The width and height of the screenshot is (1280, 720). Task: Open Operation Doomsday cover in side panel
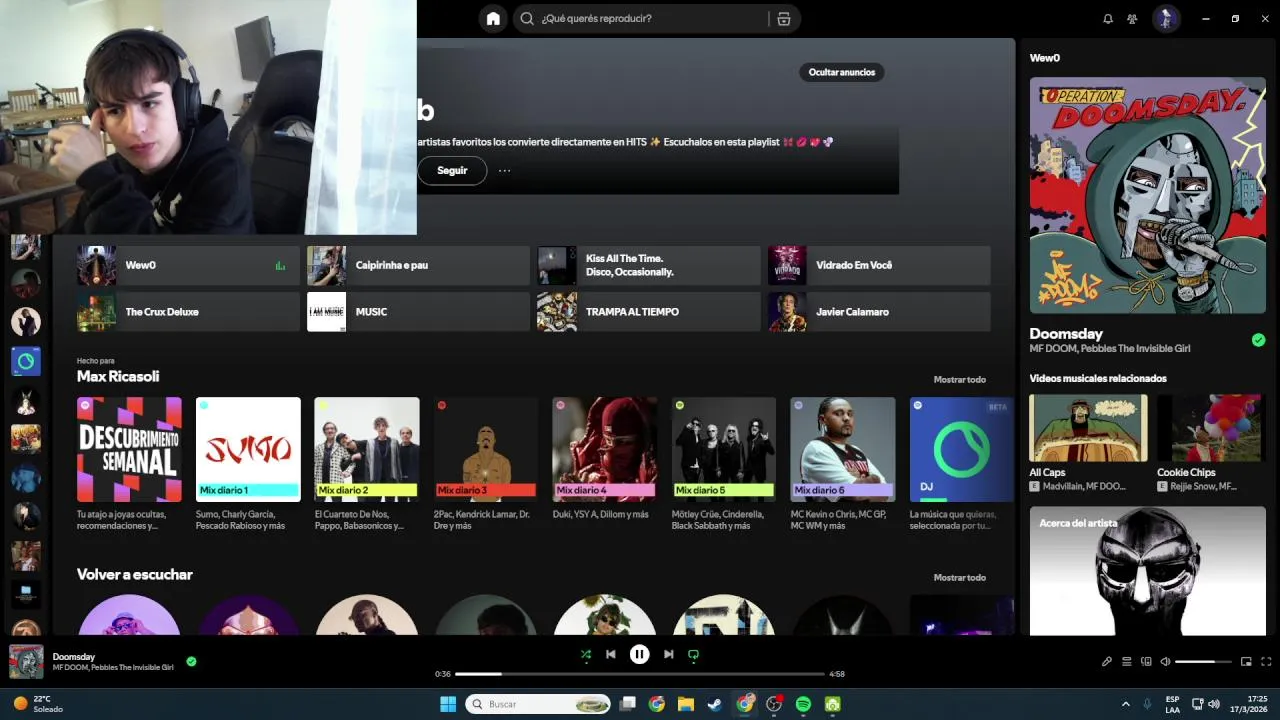[1148, 196]
